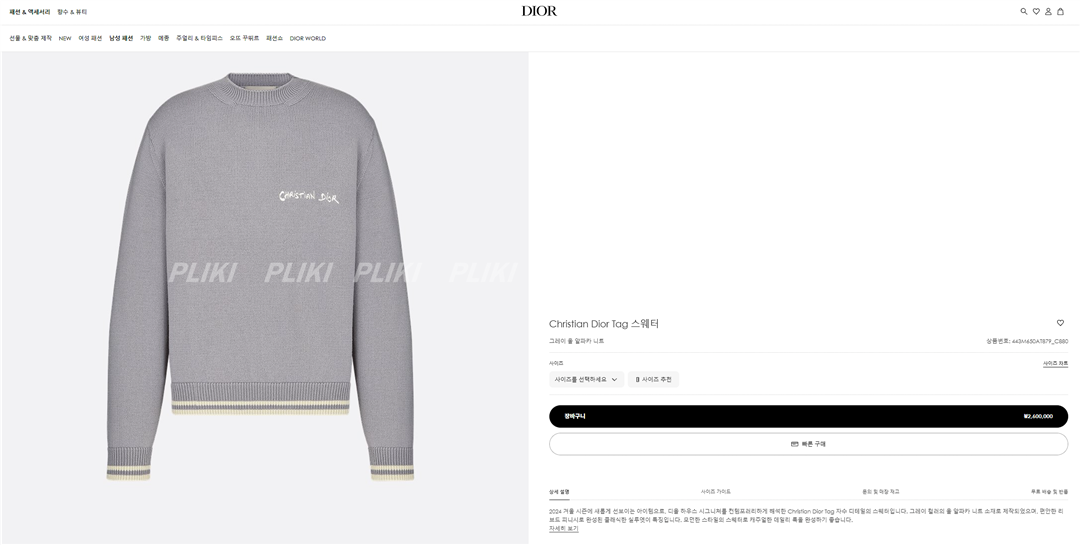Open the shopping bag icon

pyautogui.click(x=1060, y=11)
